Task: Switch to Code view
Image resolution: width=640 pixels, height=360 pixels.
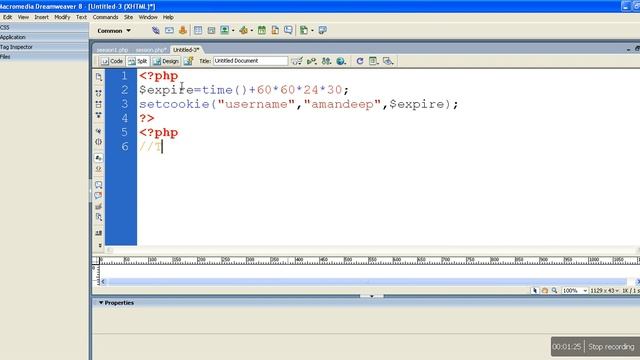Action: click(x=112, y=61)
